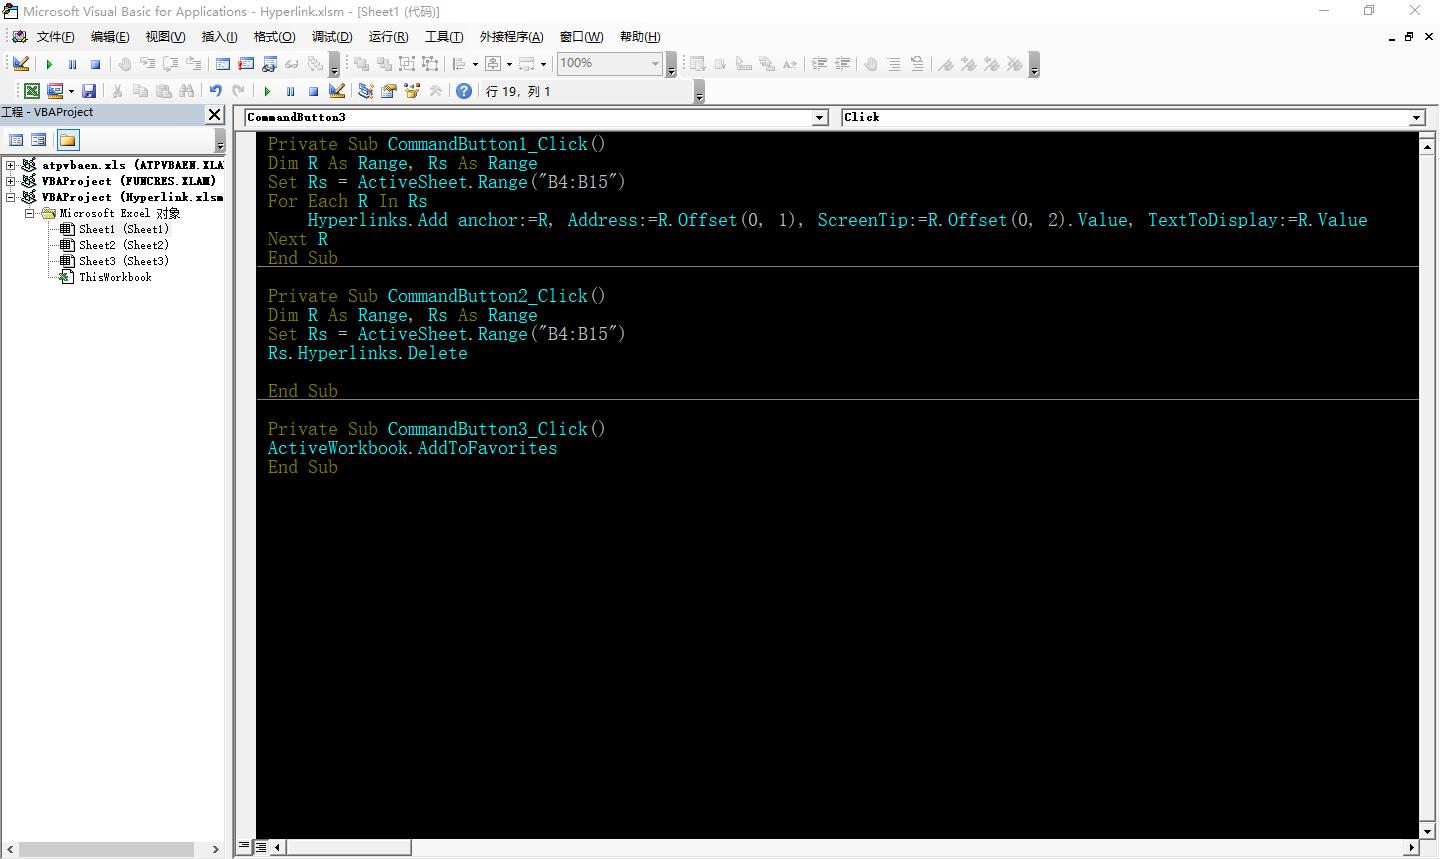Click the Undo arrow icon
Screen dimensions: 1440x859
tap(215, 91)
